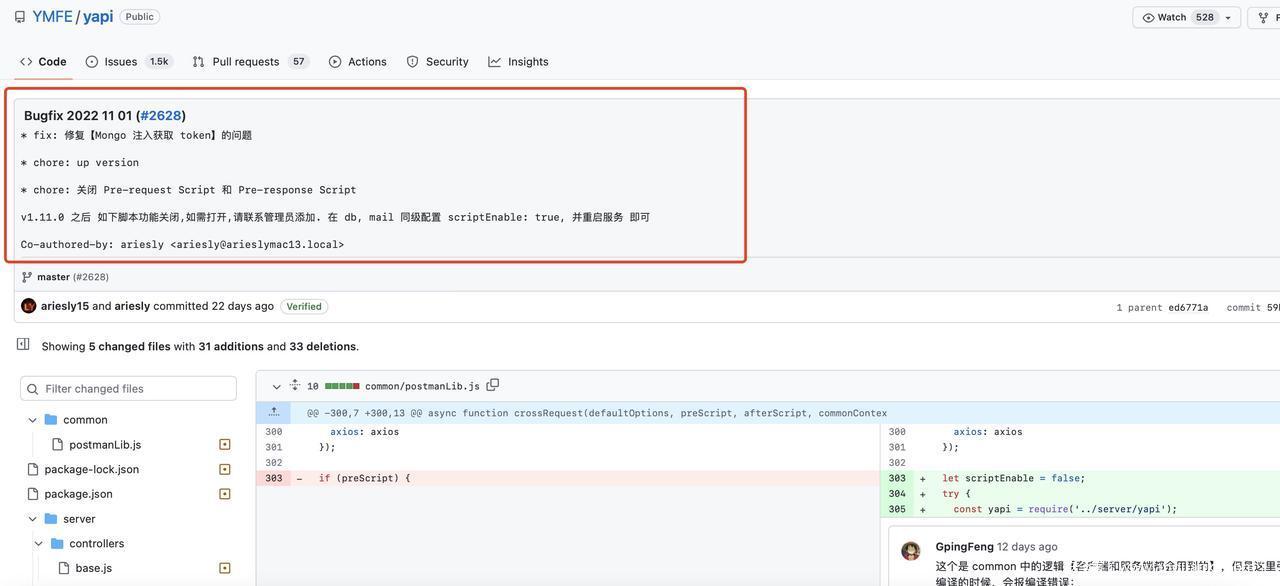Go to the Insights tab
Viewport: 1280px width, 586px height.
tap(527, 62)
